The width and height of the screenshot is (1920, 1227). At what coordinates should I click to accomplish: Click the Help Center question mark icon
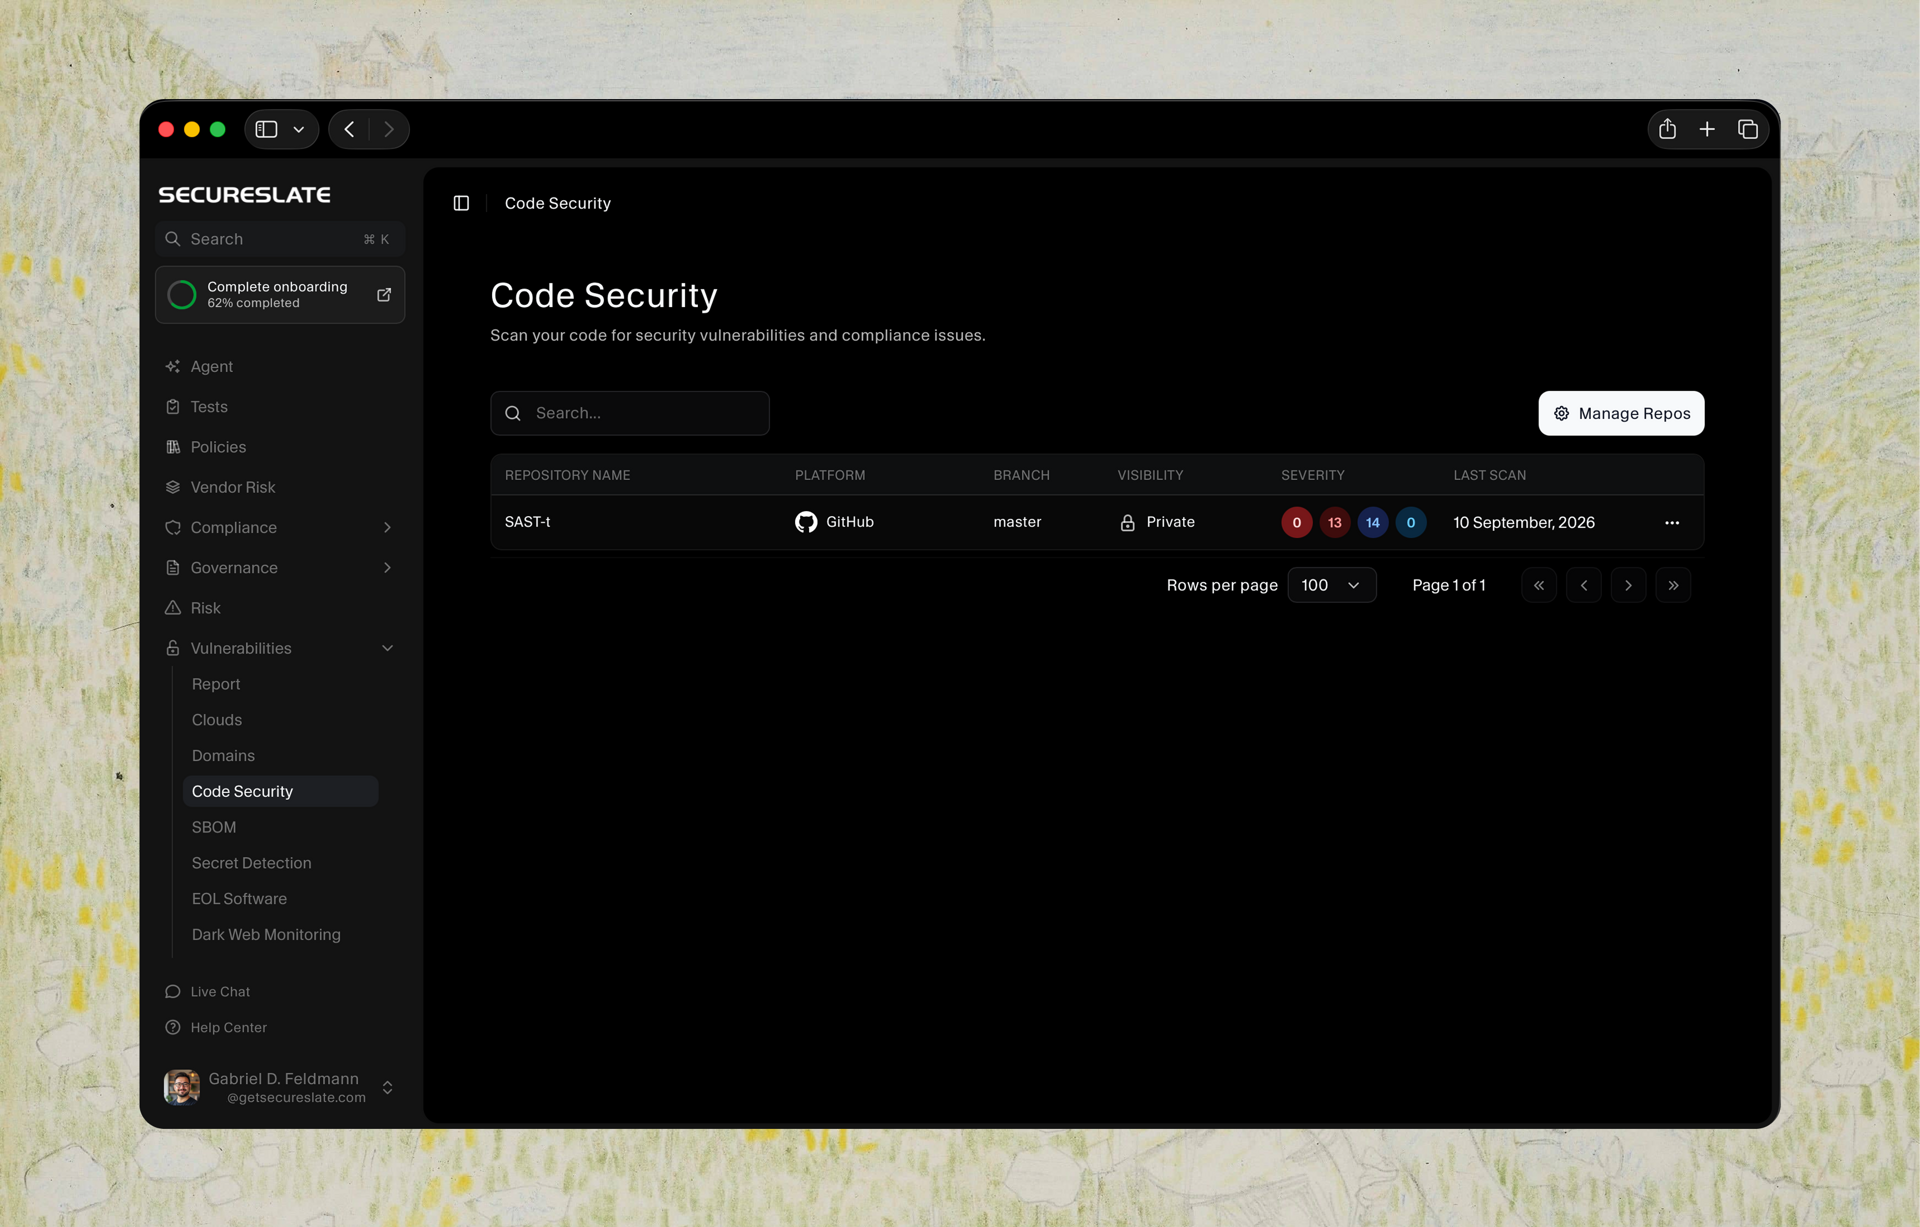coord(173,1028)
